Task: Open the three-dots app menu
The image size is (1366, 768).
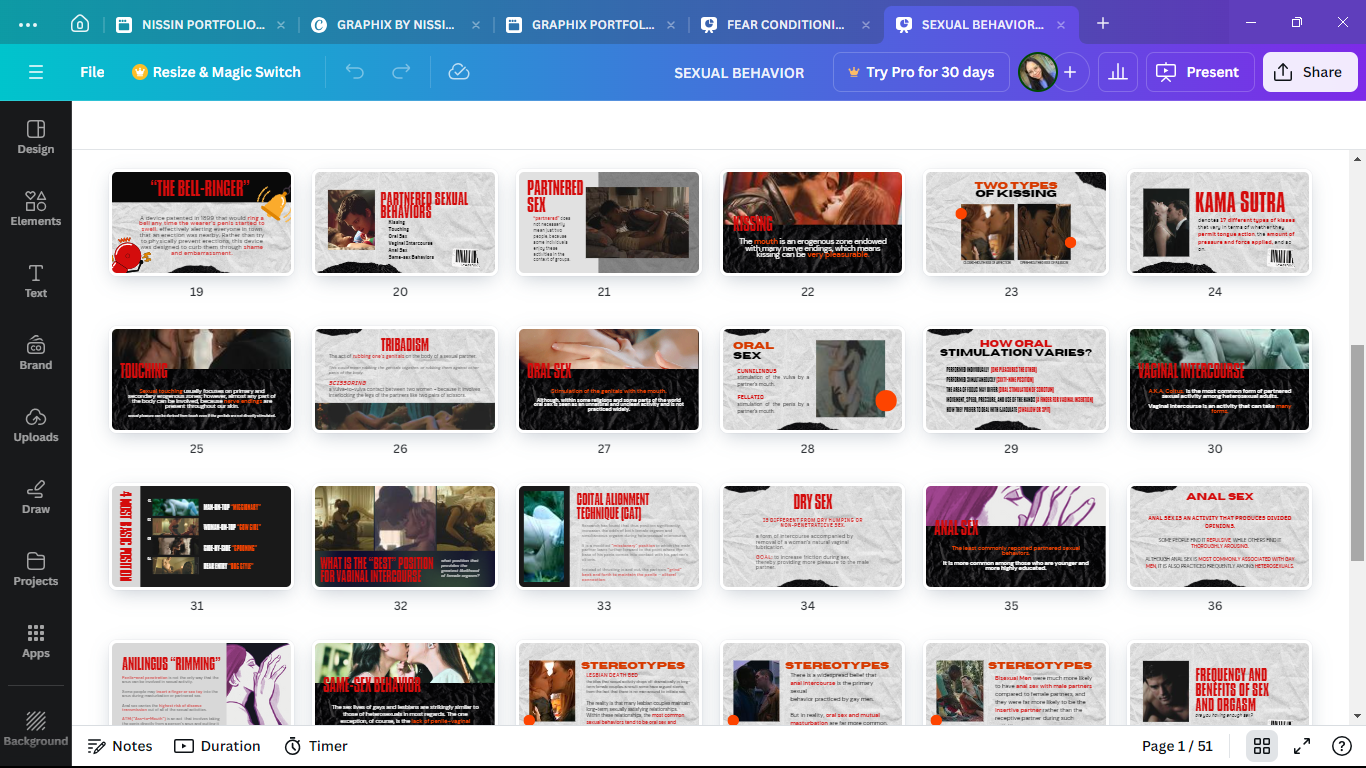Action: [28, 23]
